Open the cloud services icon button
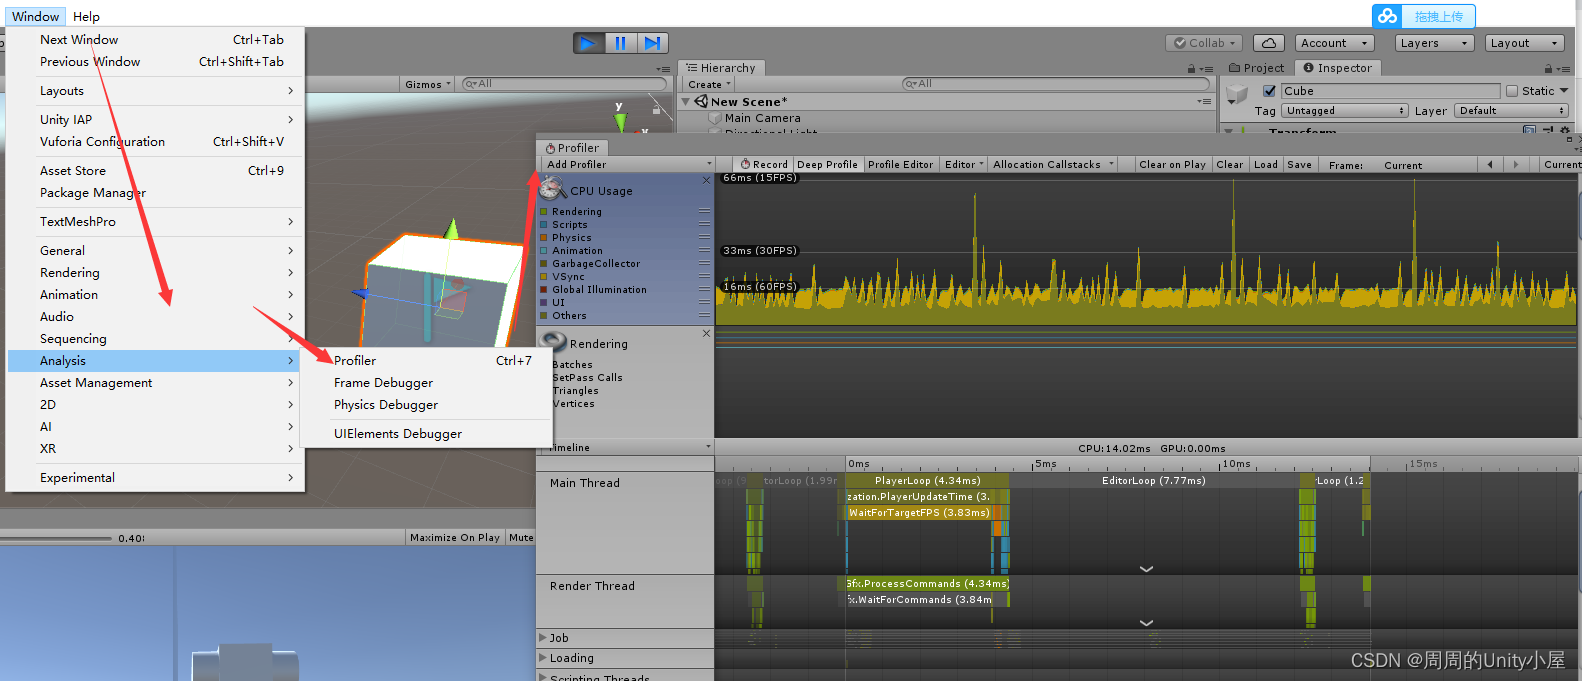 [1268, 43]
